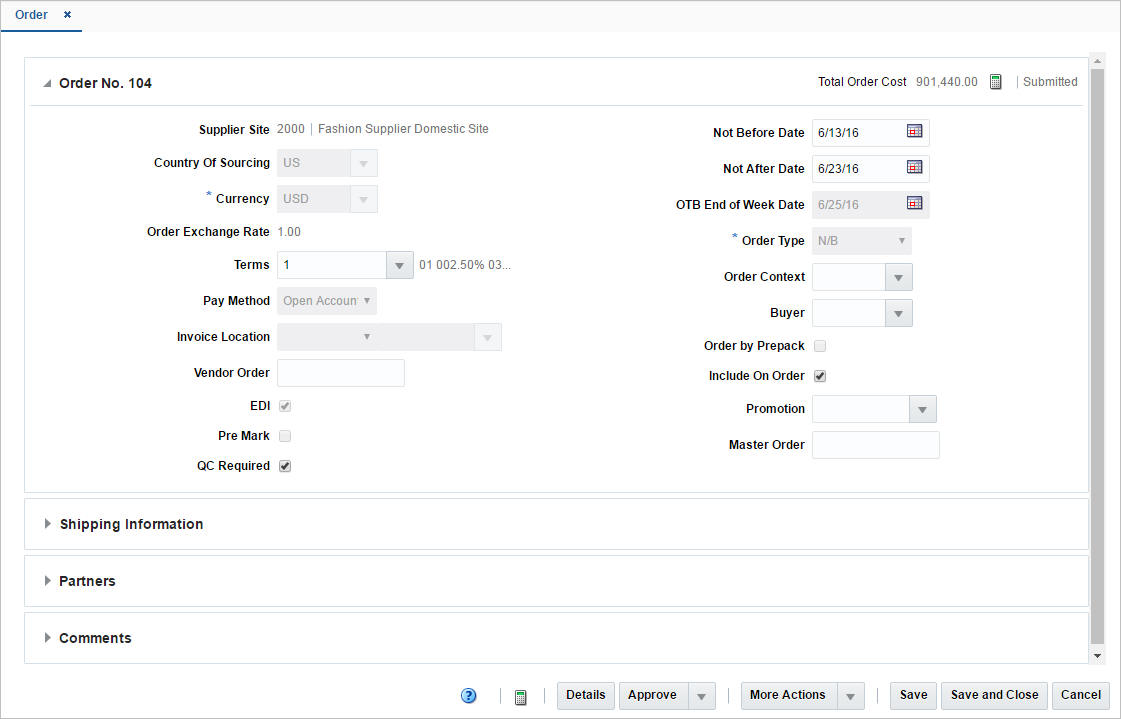Viewport: 1121px width, 719px height.
Task: Uncheck the QC Required checkbox
Action: tap(285, 466)
